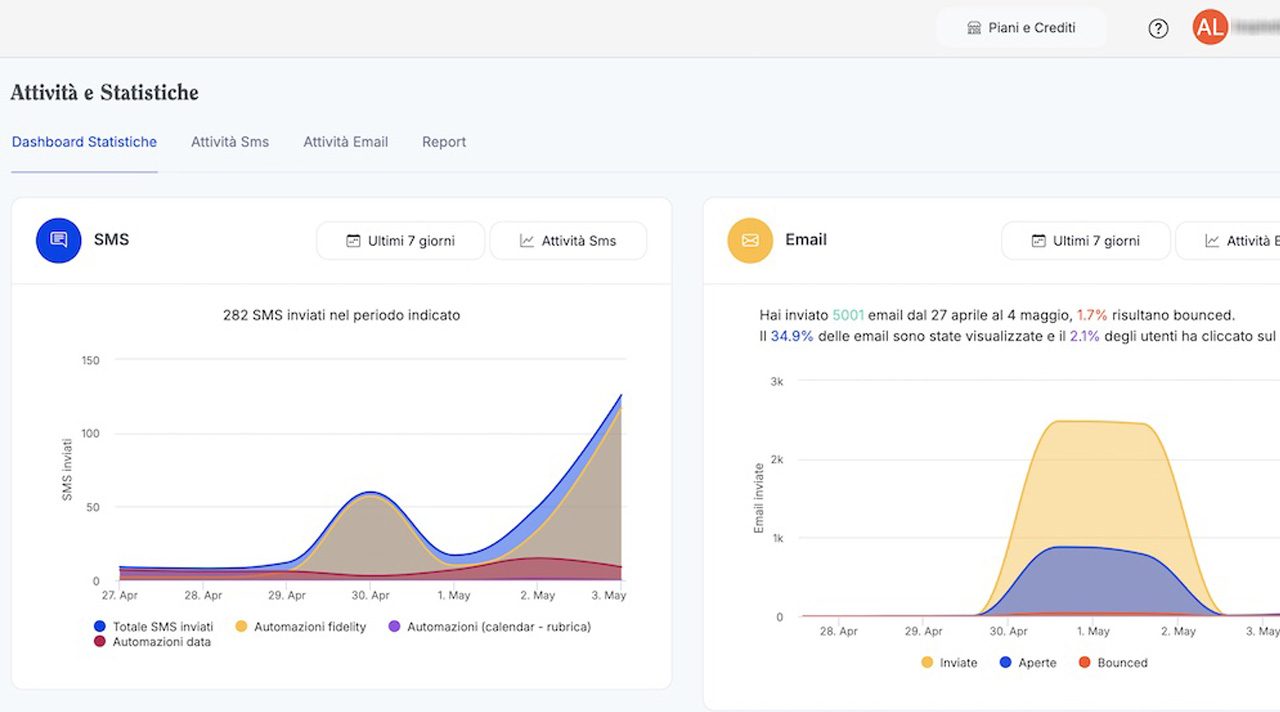Screen dimensions: 1280x712
Task: Toggle Automazioni data legend entry
Action: (x=152, y=642)
